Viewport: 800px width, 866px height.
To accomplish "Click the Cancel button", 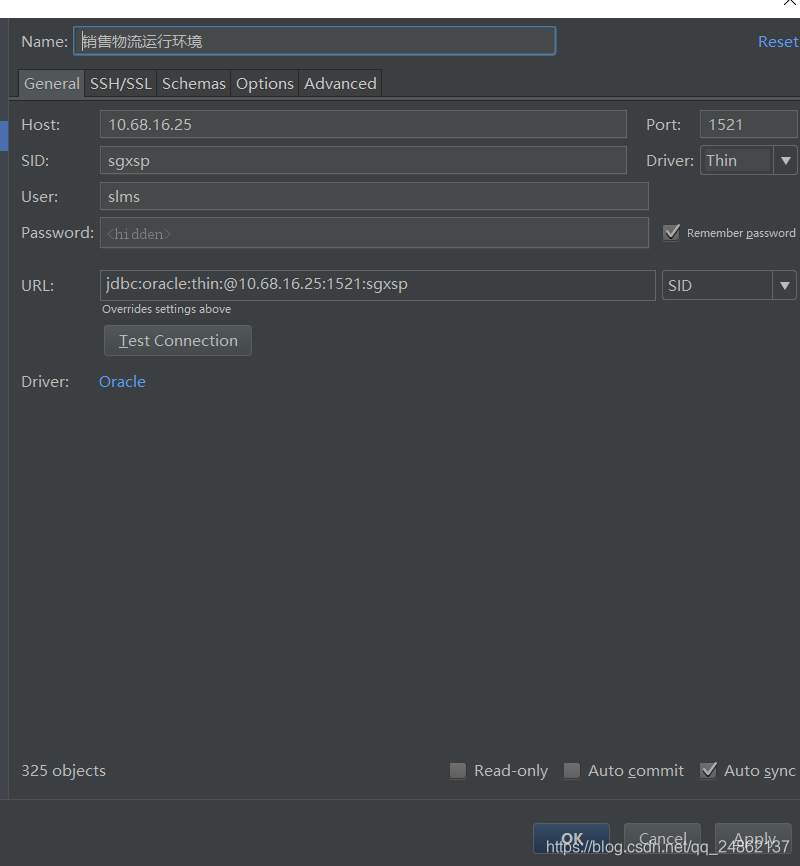I will tap(662, 838).
